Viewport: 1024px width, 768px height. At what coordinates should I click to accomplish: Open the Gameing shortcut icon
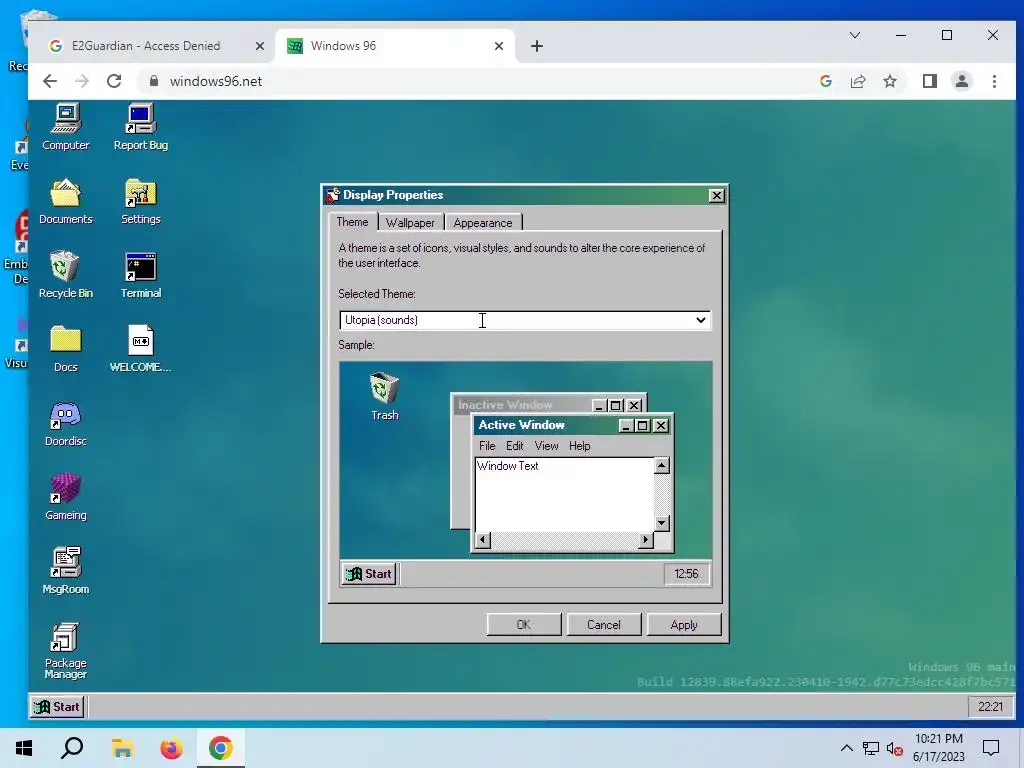click(x=65, y=497)
